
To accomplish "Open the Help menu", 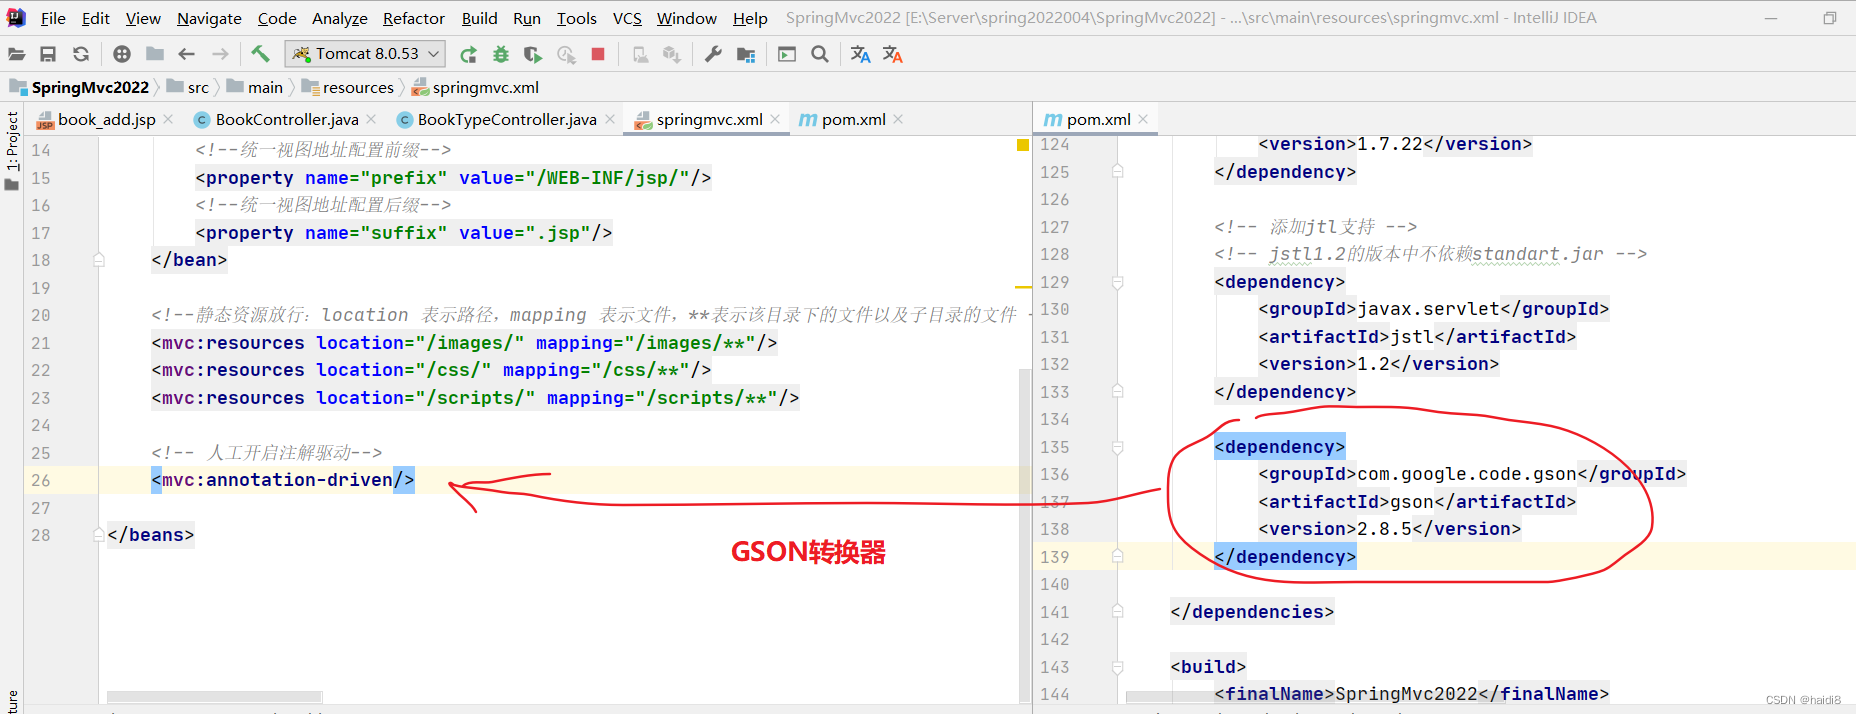I will (x=750, y=18).
